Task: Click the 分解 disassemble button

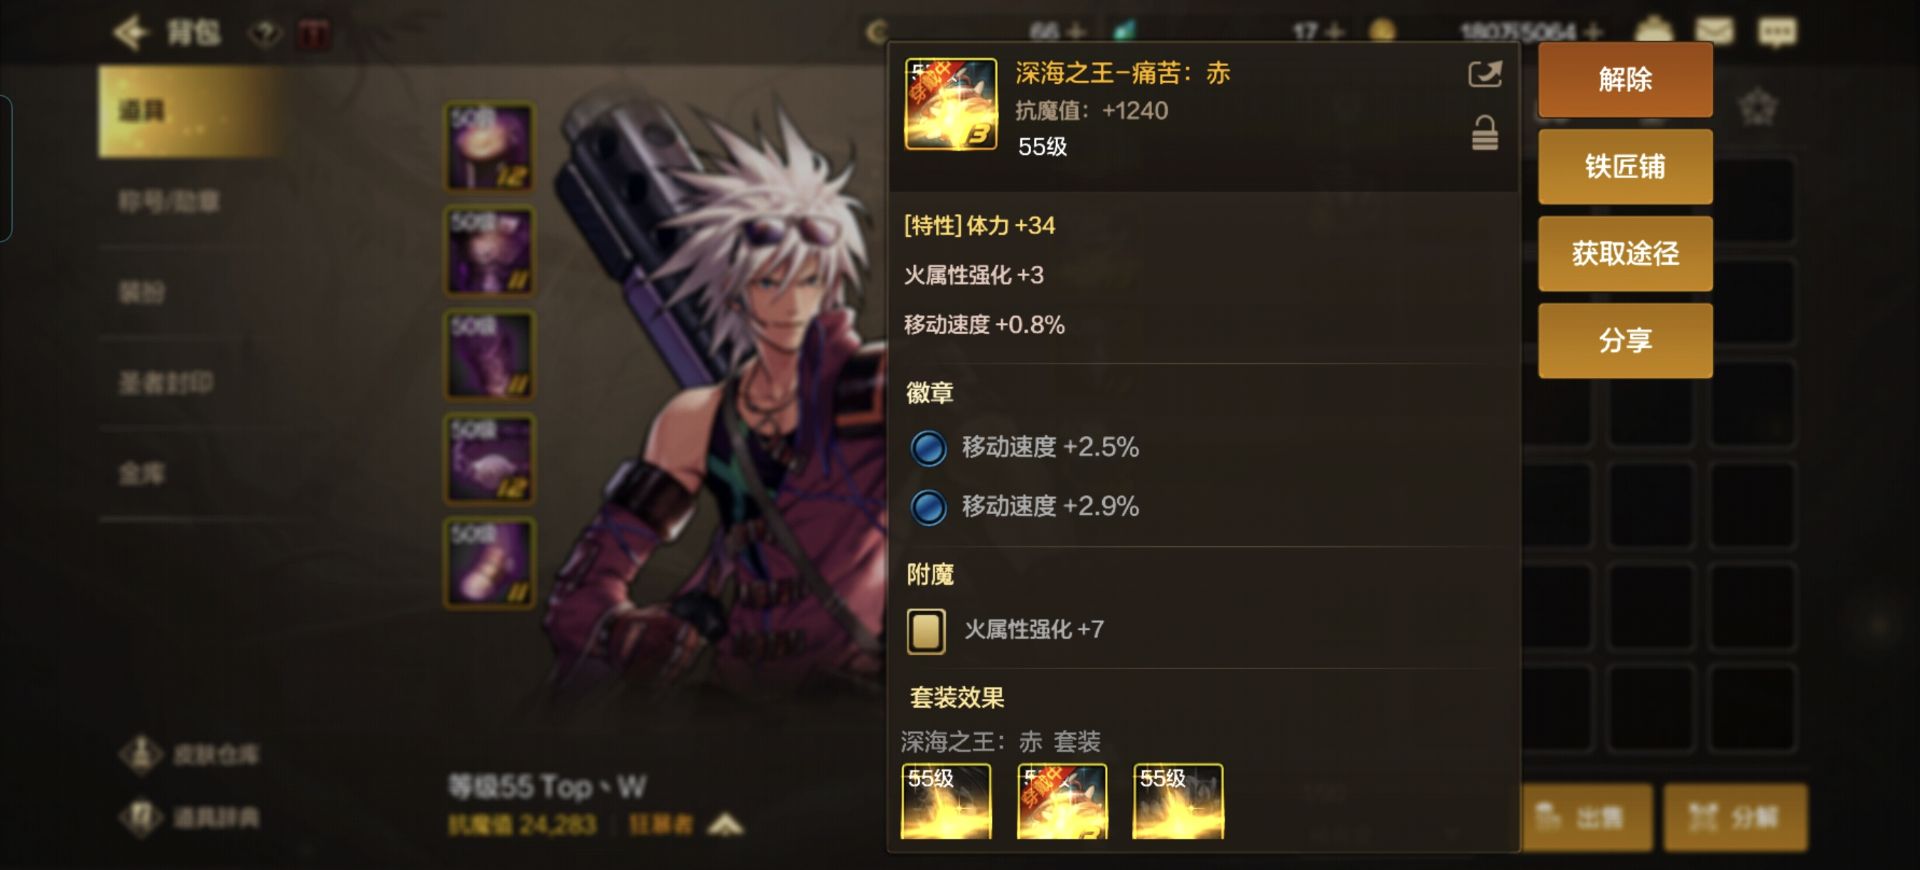Action: click(x=1735, y=818)
